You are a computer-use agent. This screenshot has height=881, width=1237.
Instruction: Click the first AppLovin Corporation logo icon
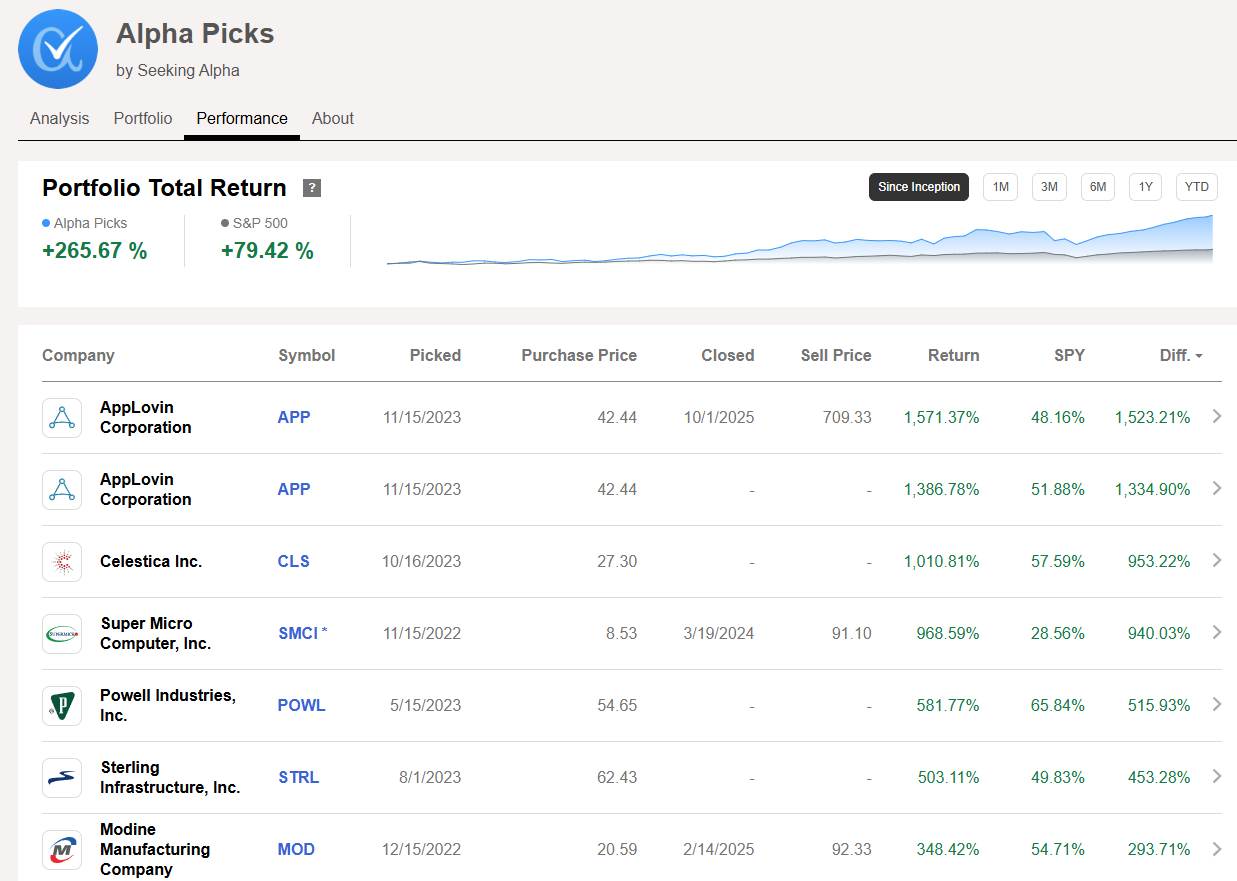(x=62, y=417)
